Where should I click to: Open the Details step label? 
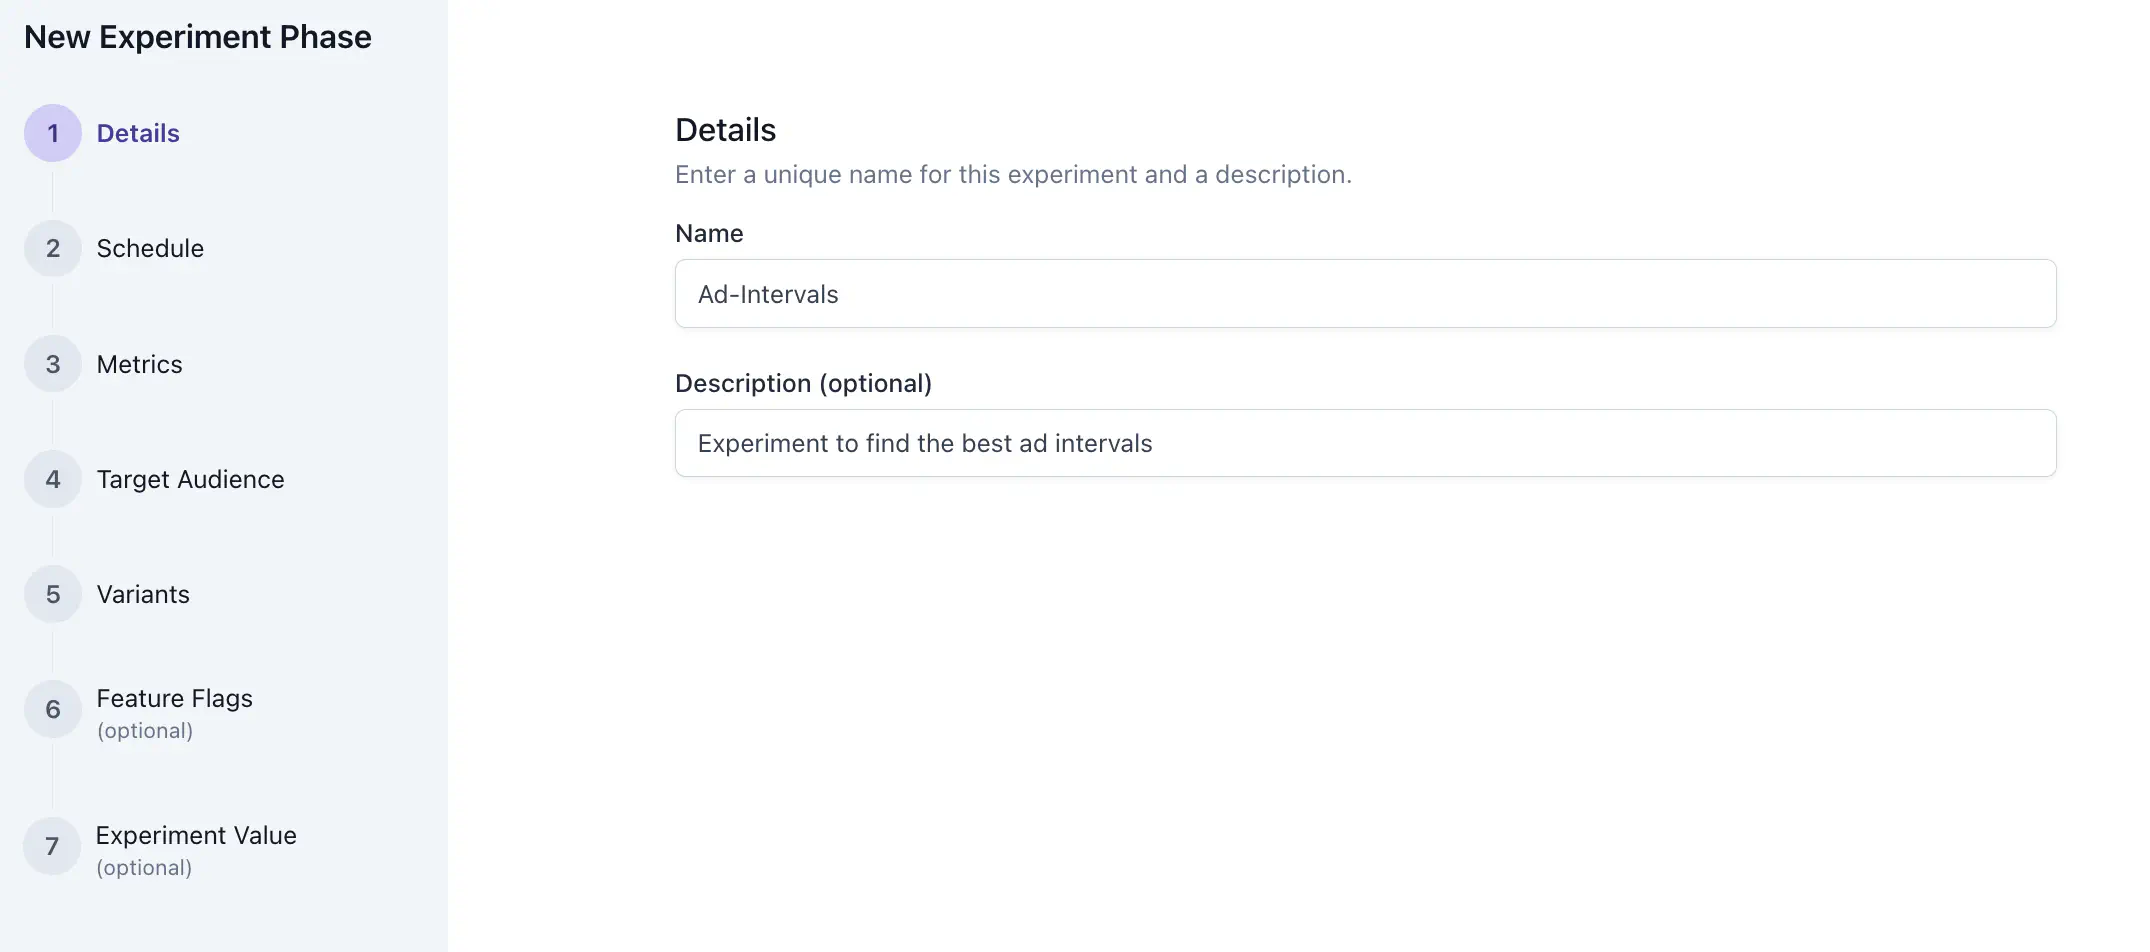(x=138, y=133)
